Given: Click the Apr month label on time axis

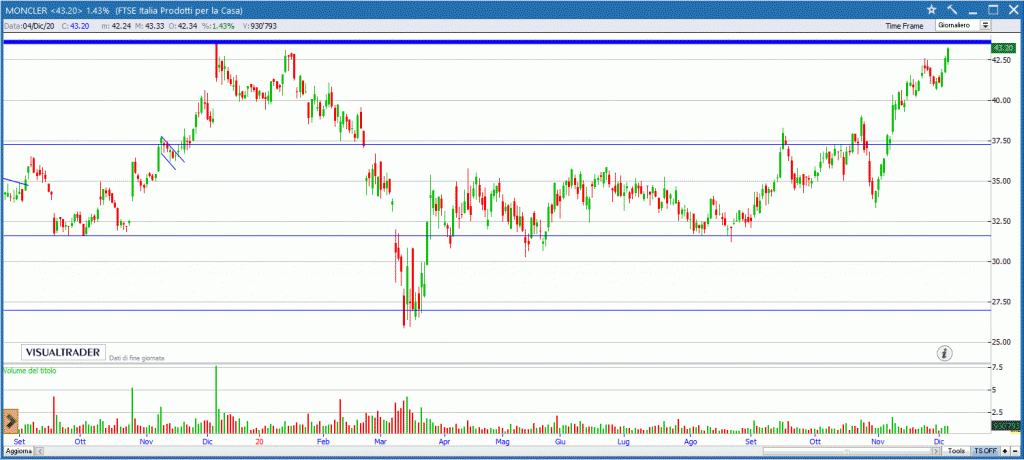Looking at the screenshot, I should tap(445, 441).
